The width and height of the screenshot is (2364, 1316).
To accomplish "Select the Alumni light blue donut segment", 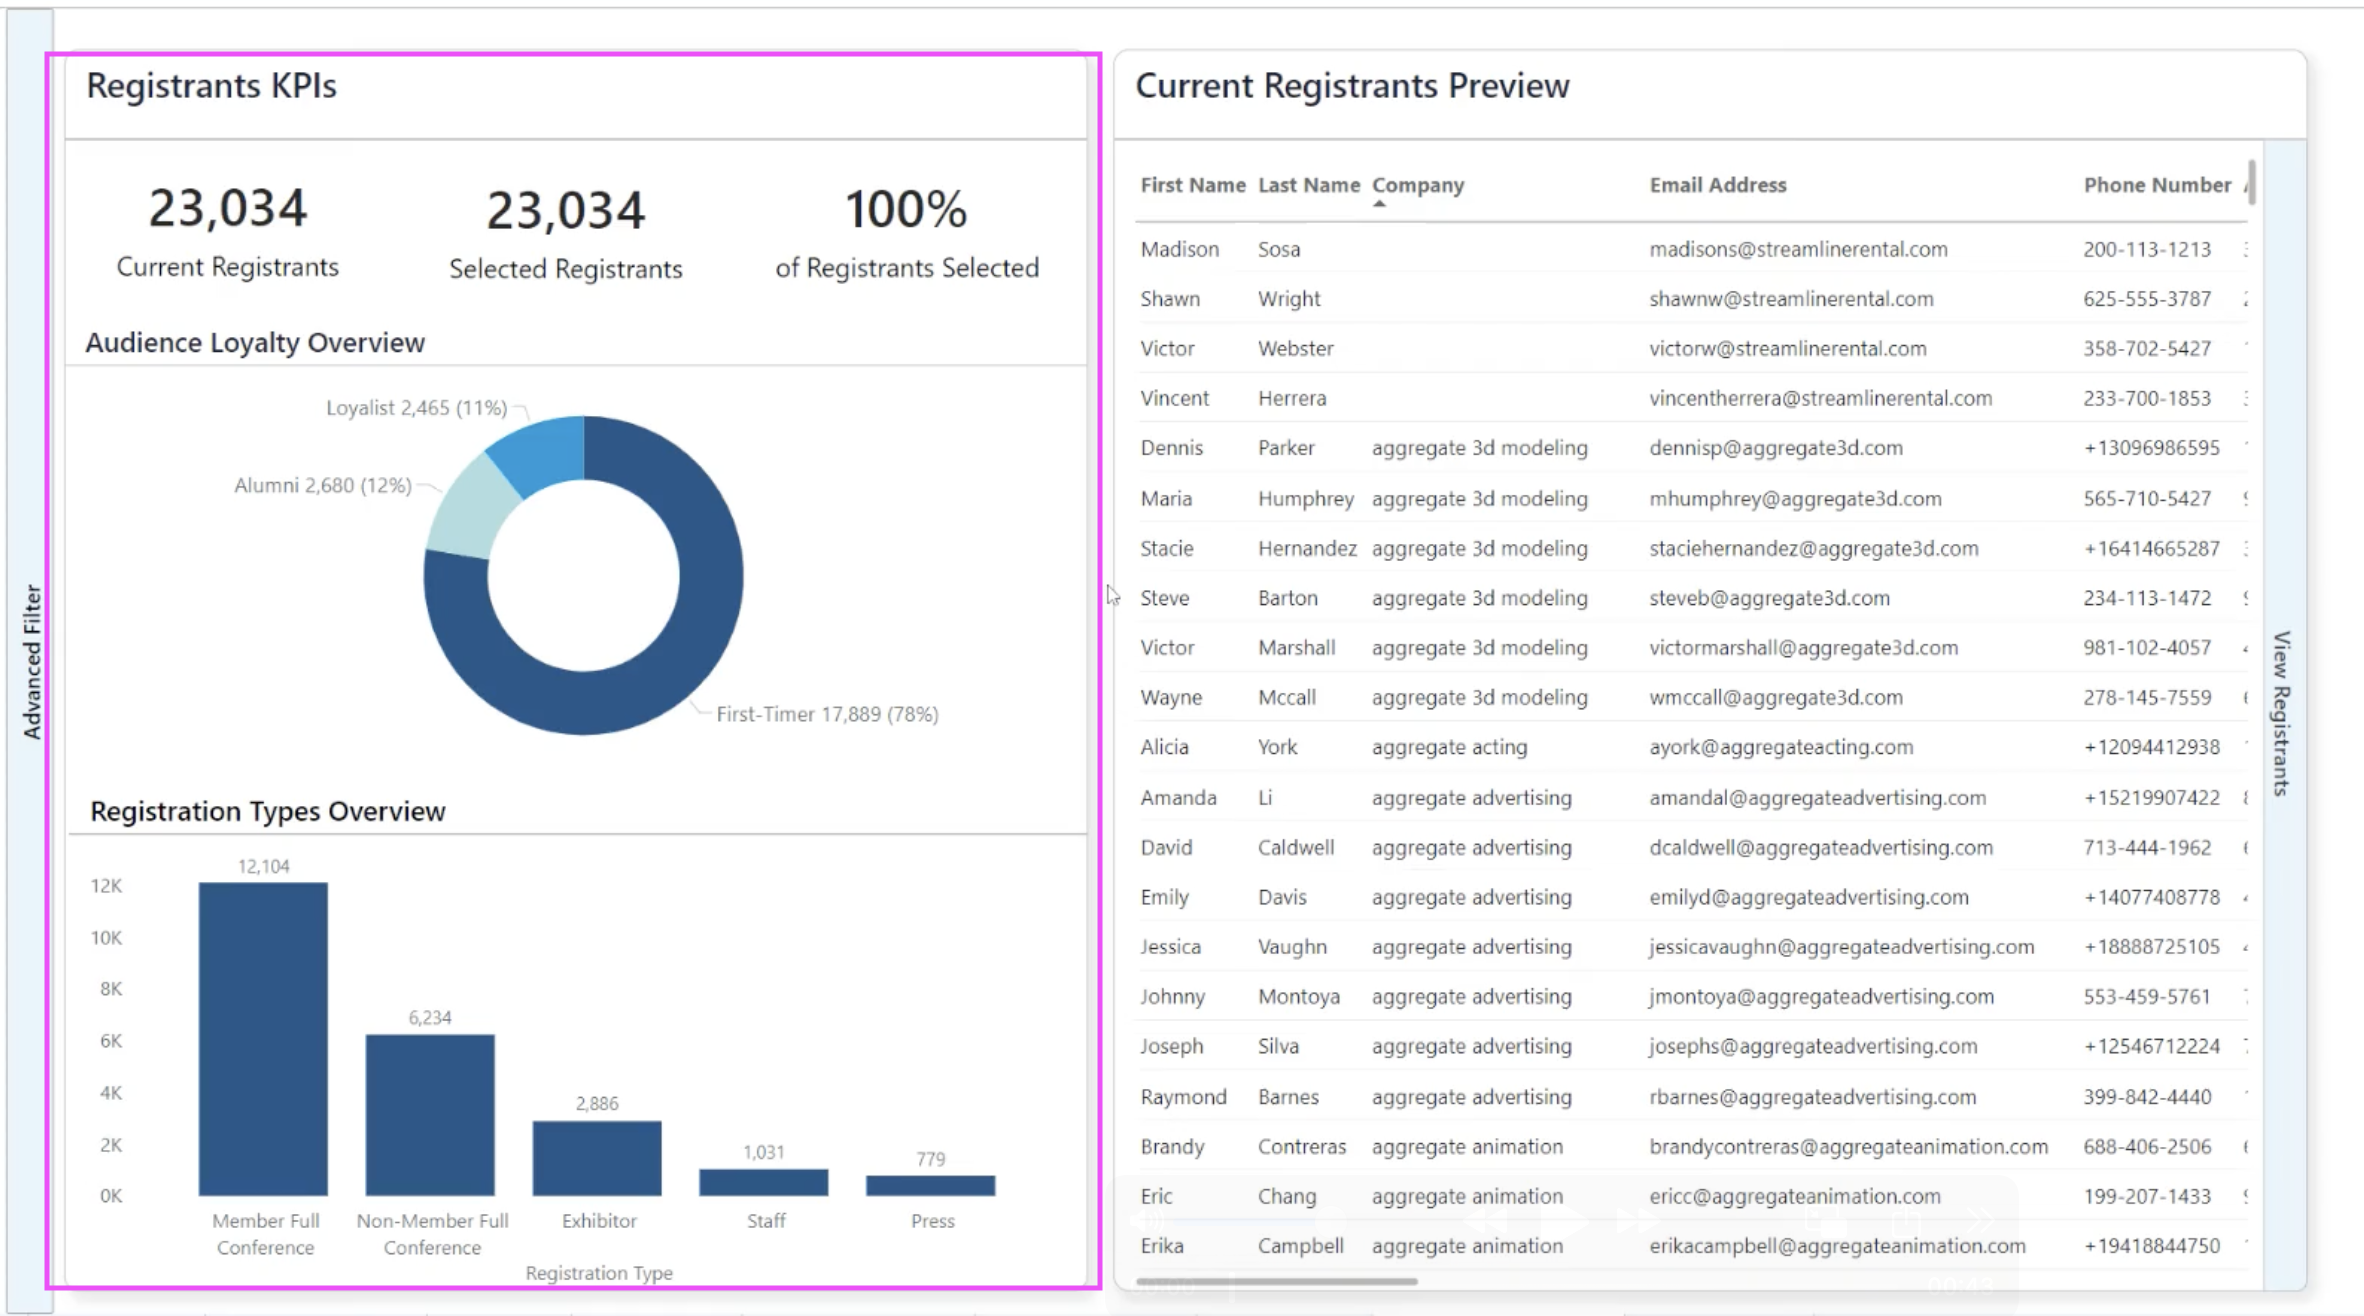I will pos(468,508).
